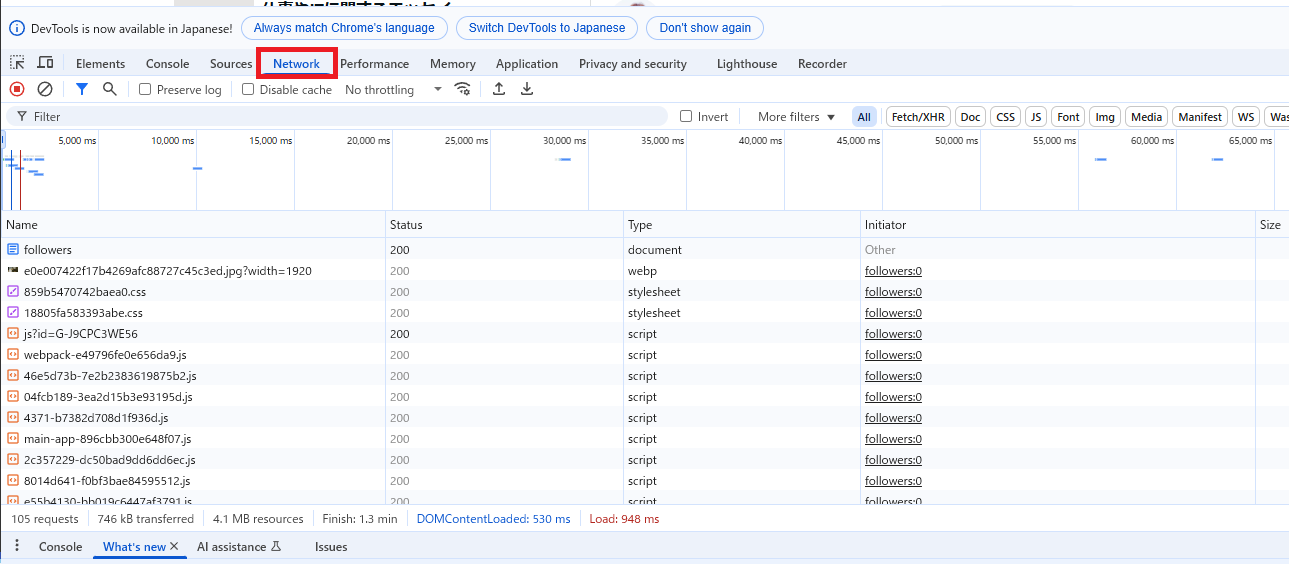Switch to the Performance tab
This screenshot has height=564, width=1289.
374,64
